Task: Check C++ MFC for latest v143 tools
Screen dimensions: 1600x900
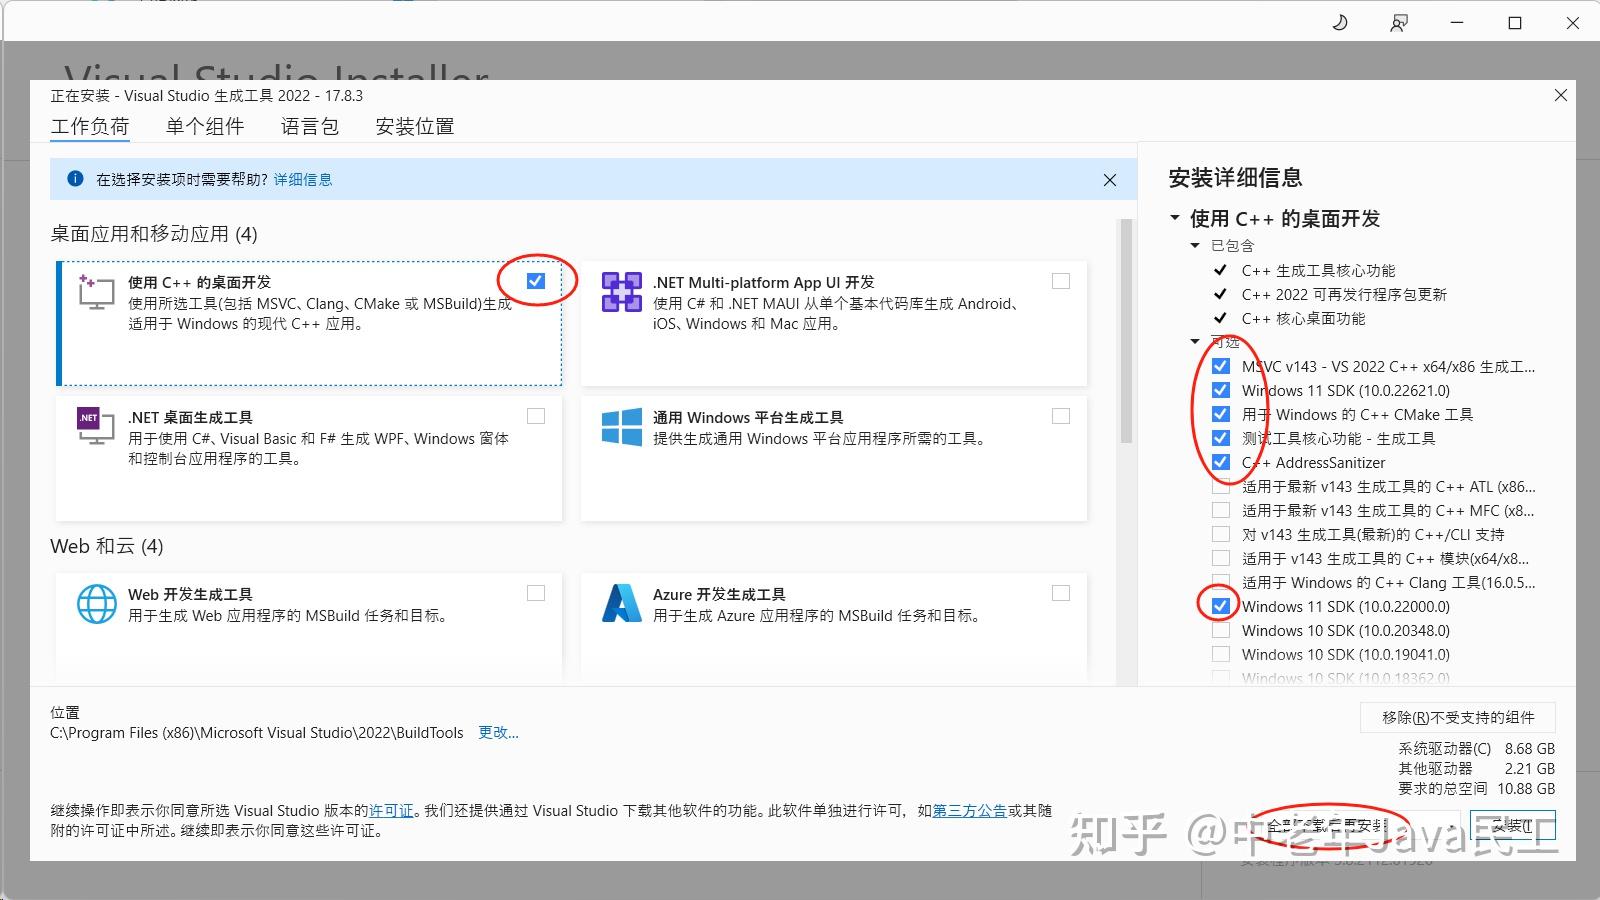Action: point(1221,510)
